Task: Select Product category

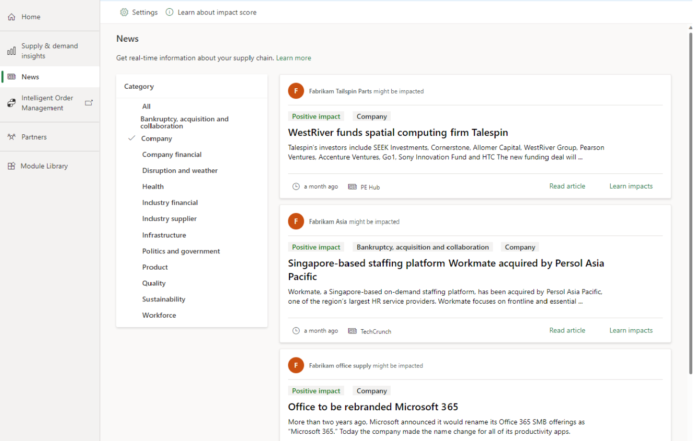Action: [155, 267]
